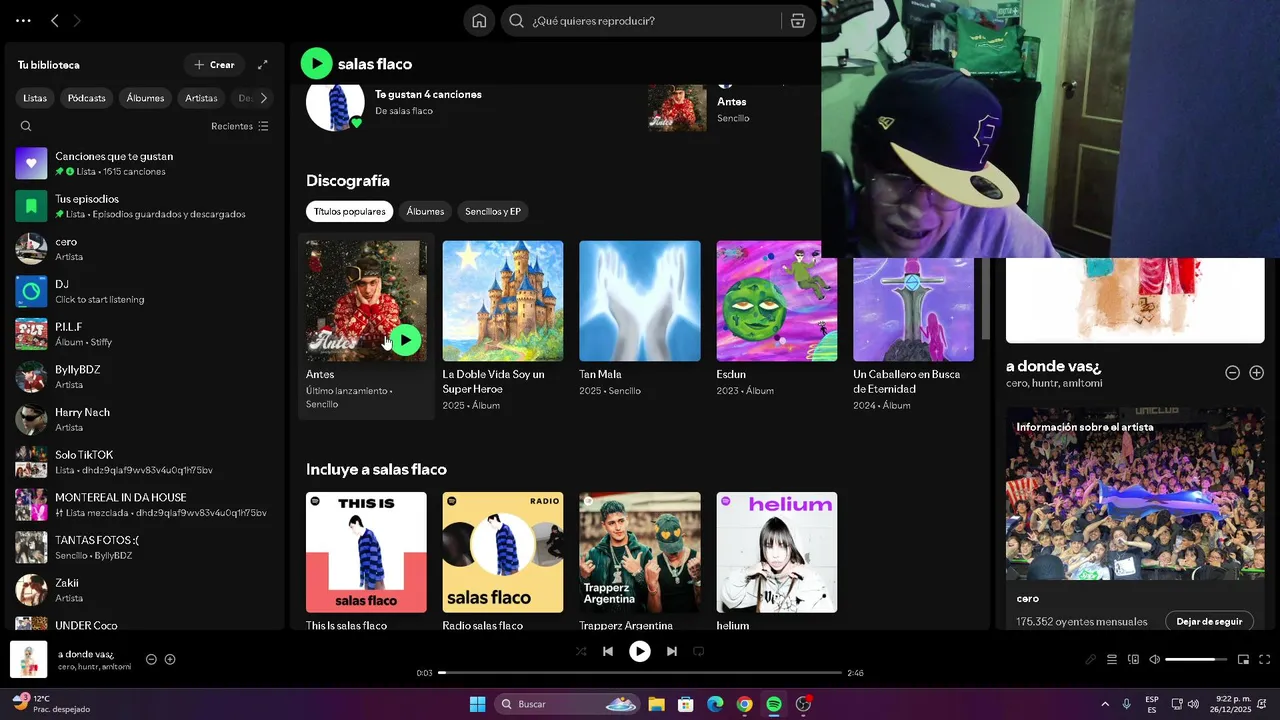Viewport: 1280px width, 720px height.
Task: Open the DJ item in library
Action: 144,291
